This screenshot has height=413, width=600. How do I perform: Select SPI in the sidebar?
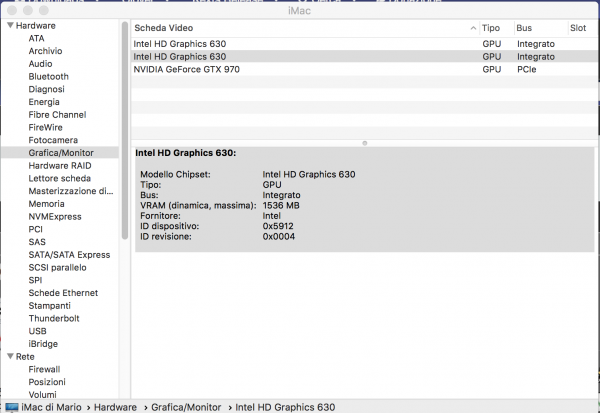pyautogui.click(x=35, y=280)
